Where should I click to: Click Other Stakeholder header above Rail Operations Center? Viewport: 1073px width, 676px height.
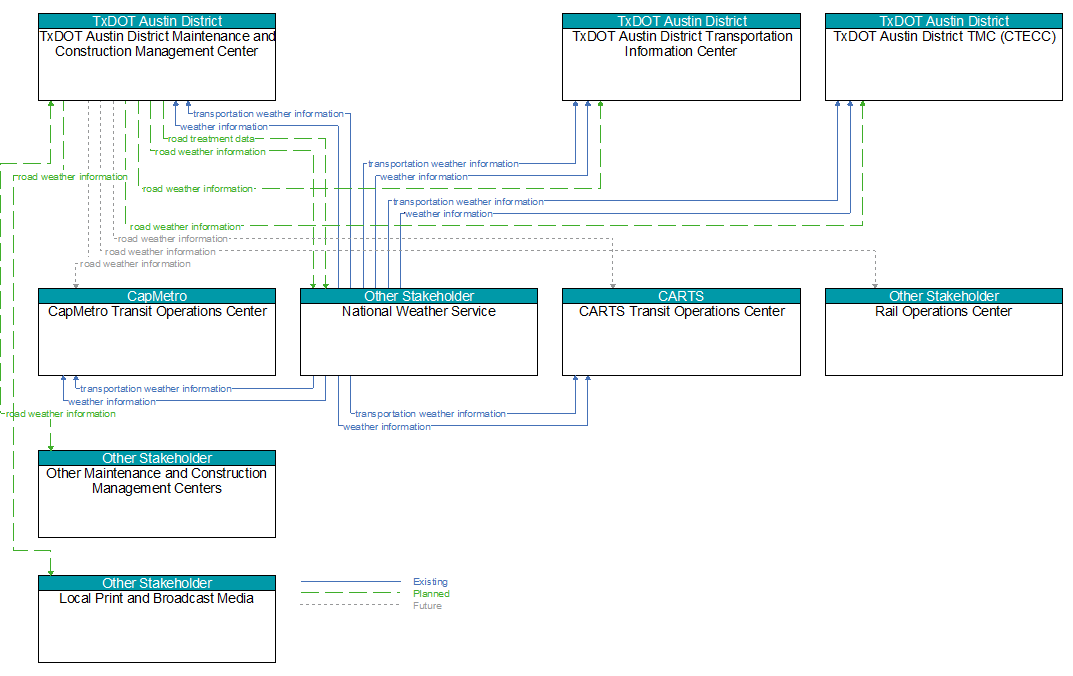click(x=944, y=296)
